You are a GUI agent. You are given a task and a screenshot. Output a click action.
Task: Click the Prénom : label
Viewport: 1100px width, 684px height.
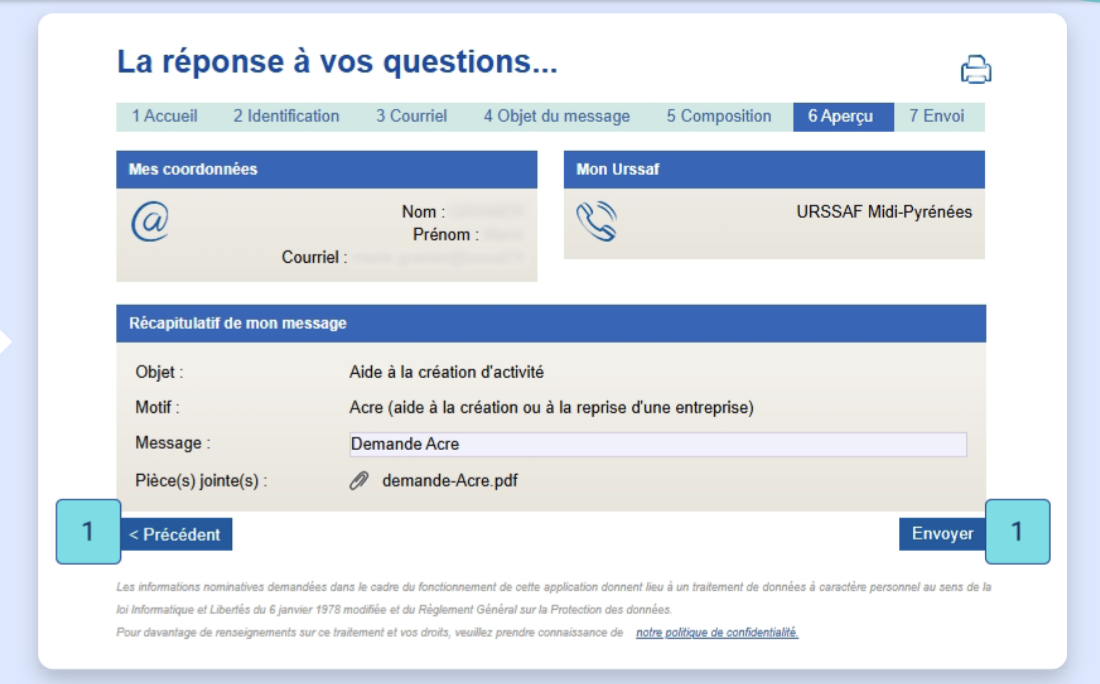click(445, 235)
